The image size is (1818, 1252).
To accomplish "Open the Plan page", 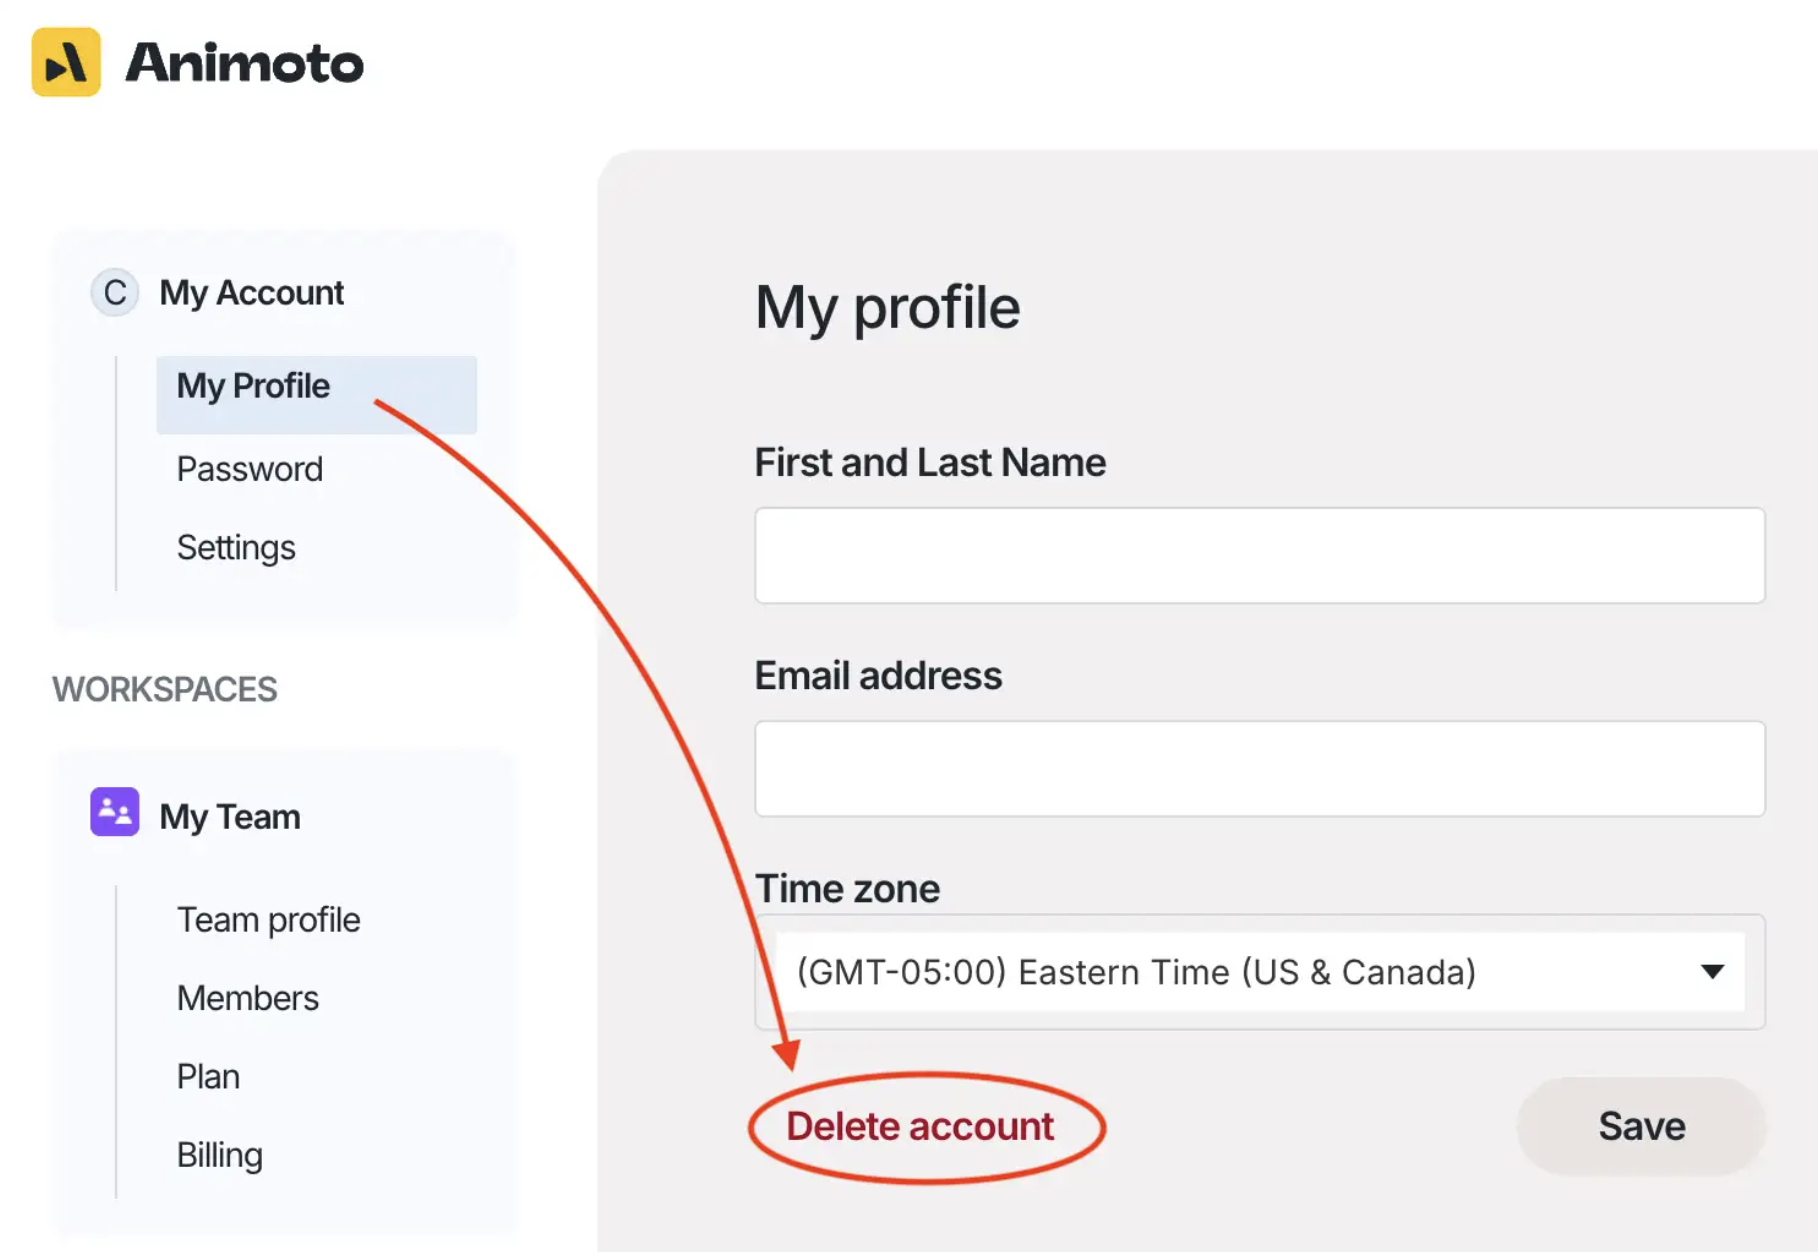I will (208, 1076).
